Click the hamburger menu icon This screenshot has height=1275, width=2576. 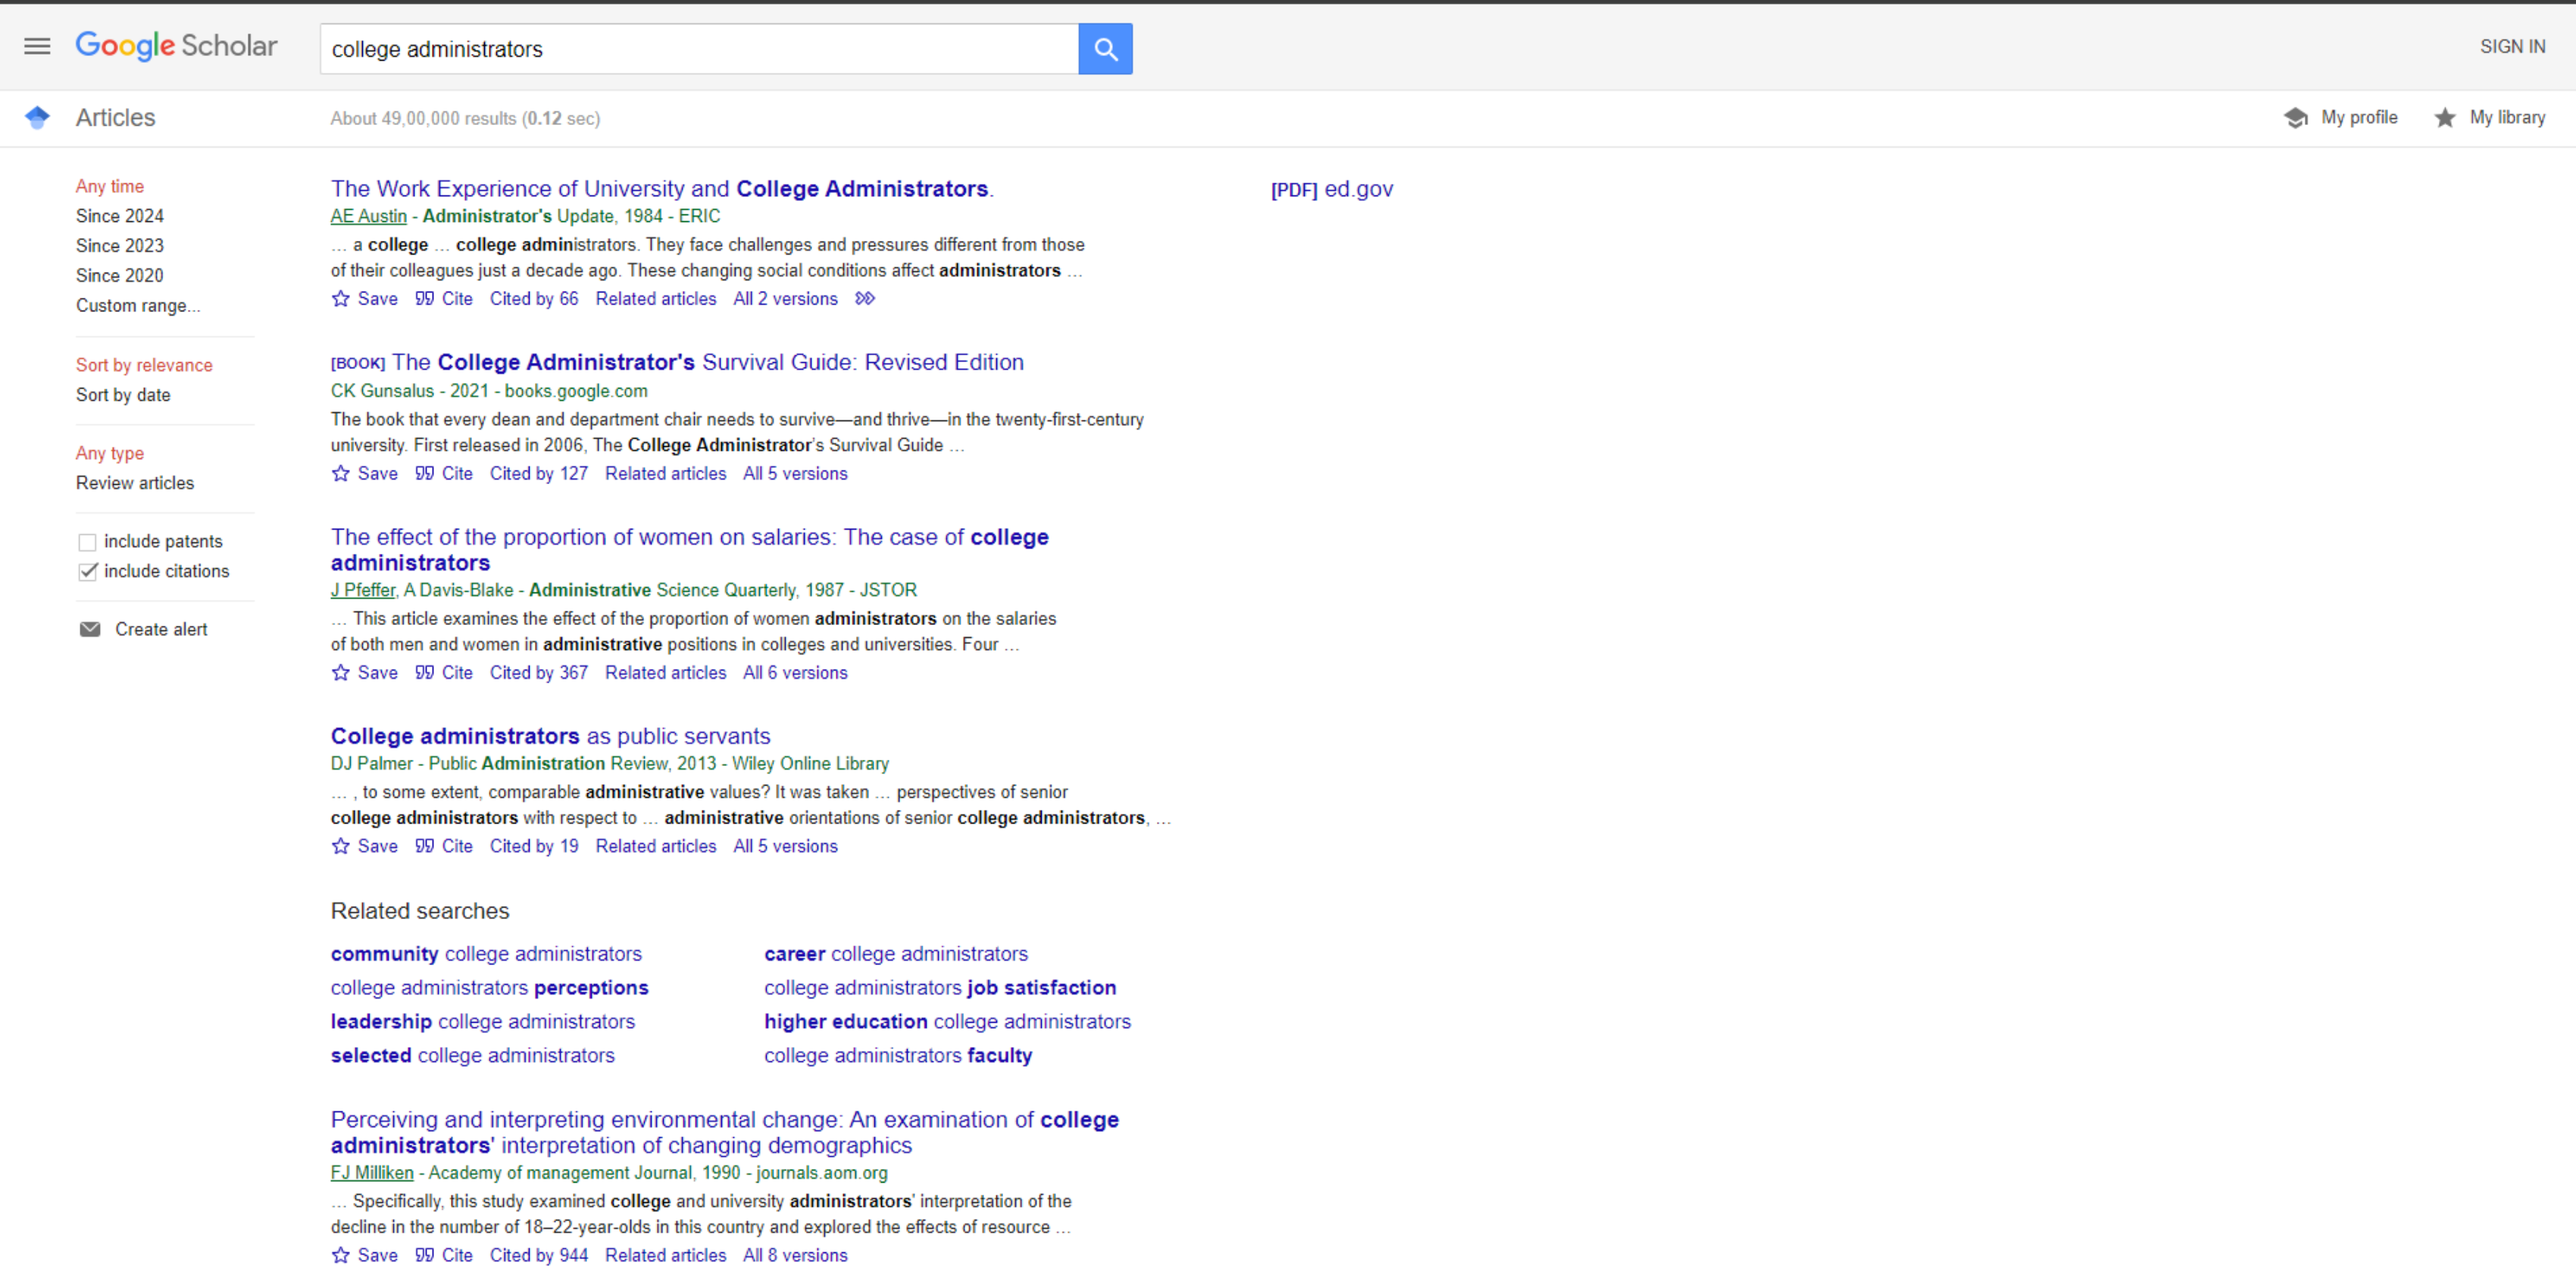click(38, 48)
